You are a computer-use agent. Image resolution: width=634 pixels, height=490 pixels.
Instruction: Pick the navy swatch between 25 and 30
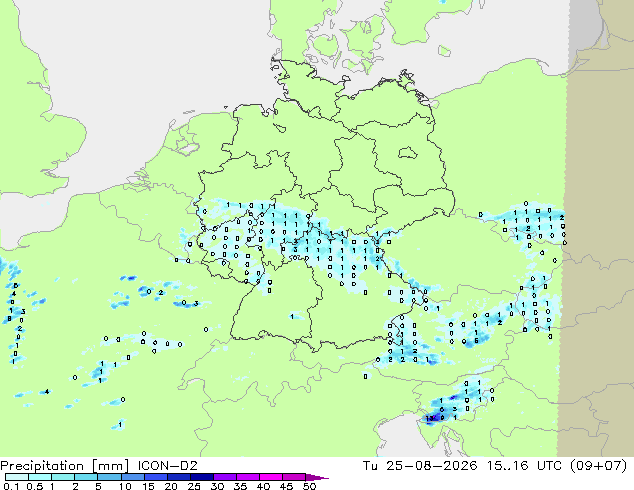tap(201, 477)
